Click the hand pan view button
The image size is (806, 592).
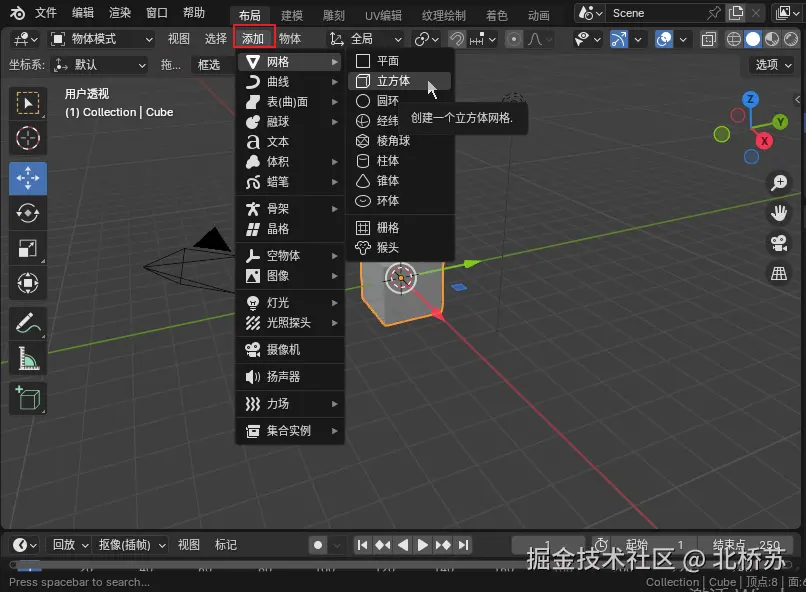click(x=779, y=213)
